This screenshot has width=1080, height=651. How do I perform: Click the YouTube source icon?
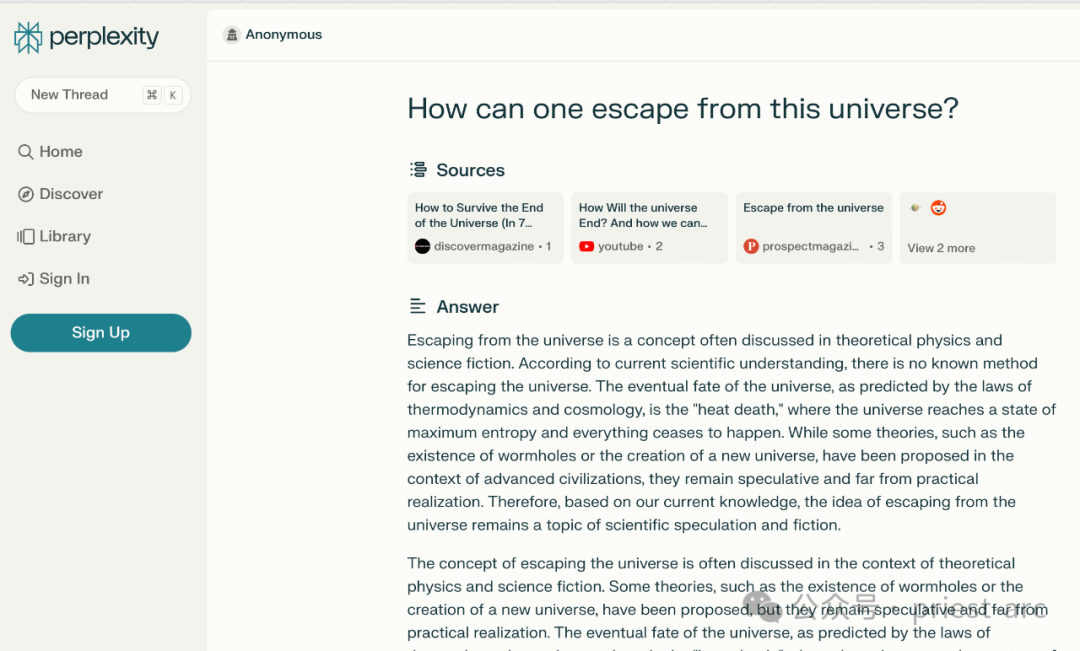[586, 246]
